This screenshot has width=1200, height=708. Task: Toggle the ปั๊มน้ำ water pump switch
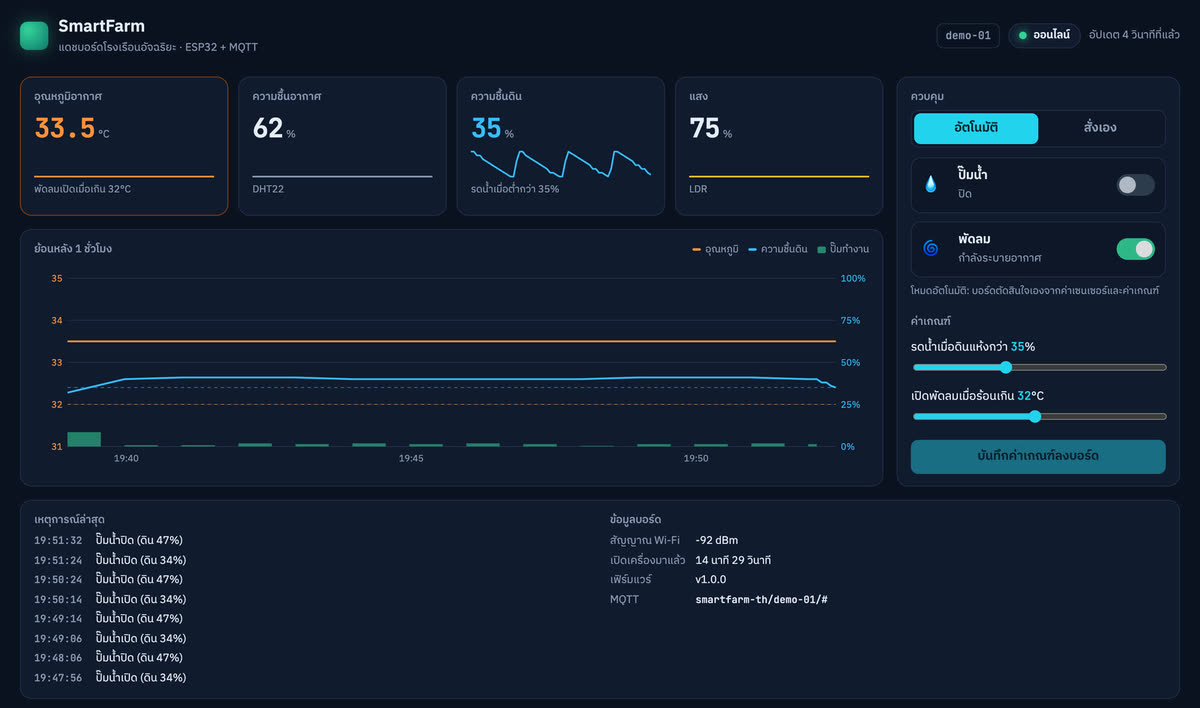click(1135, 184)
